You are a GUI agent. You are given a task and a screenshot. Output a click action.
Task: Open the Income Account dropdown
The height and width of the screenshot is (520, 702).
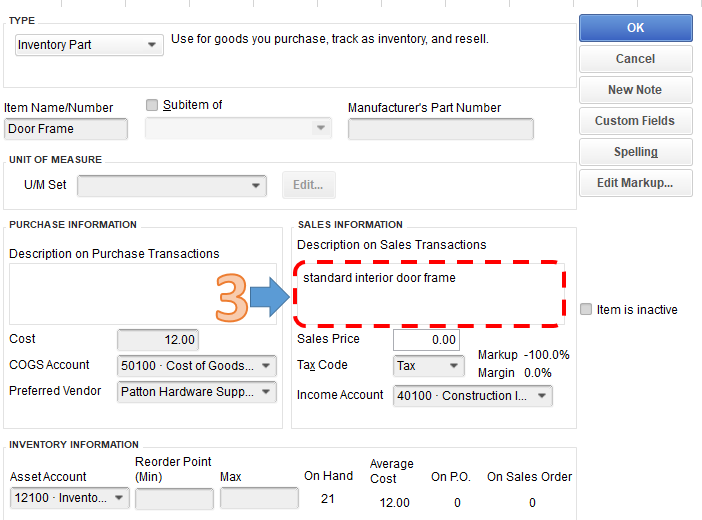click(473, 395)
